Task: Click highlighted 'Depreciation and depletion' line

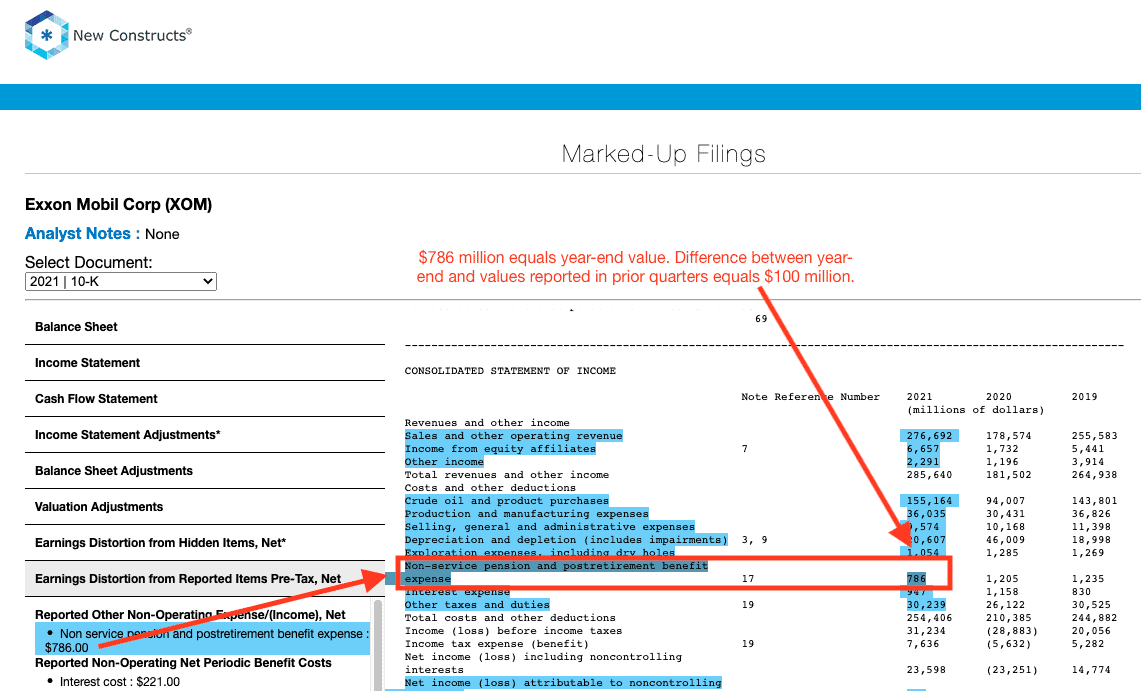Action: coord(566,540)
